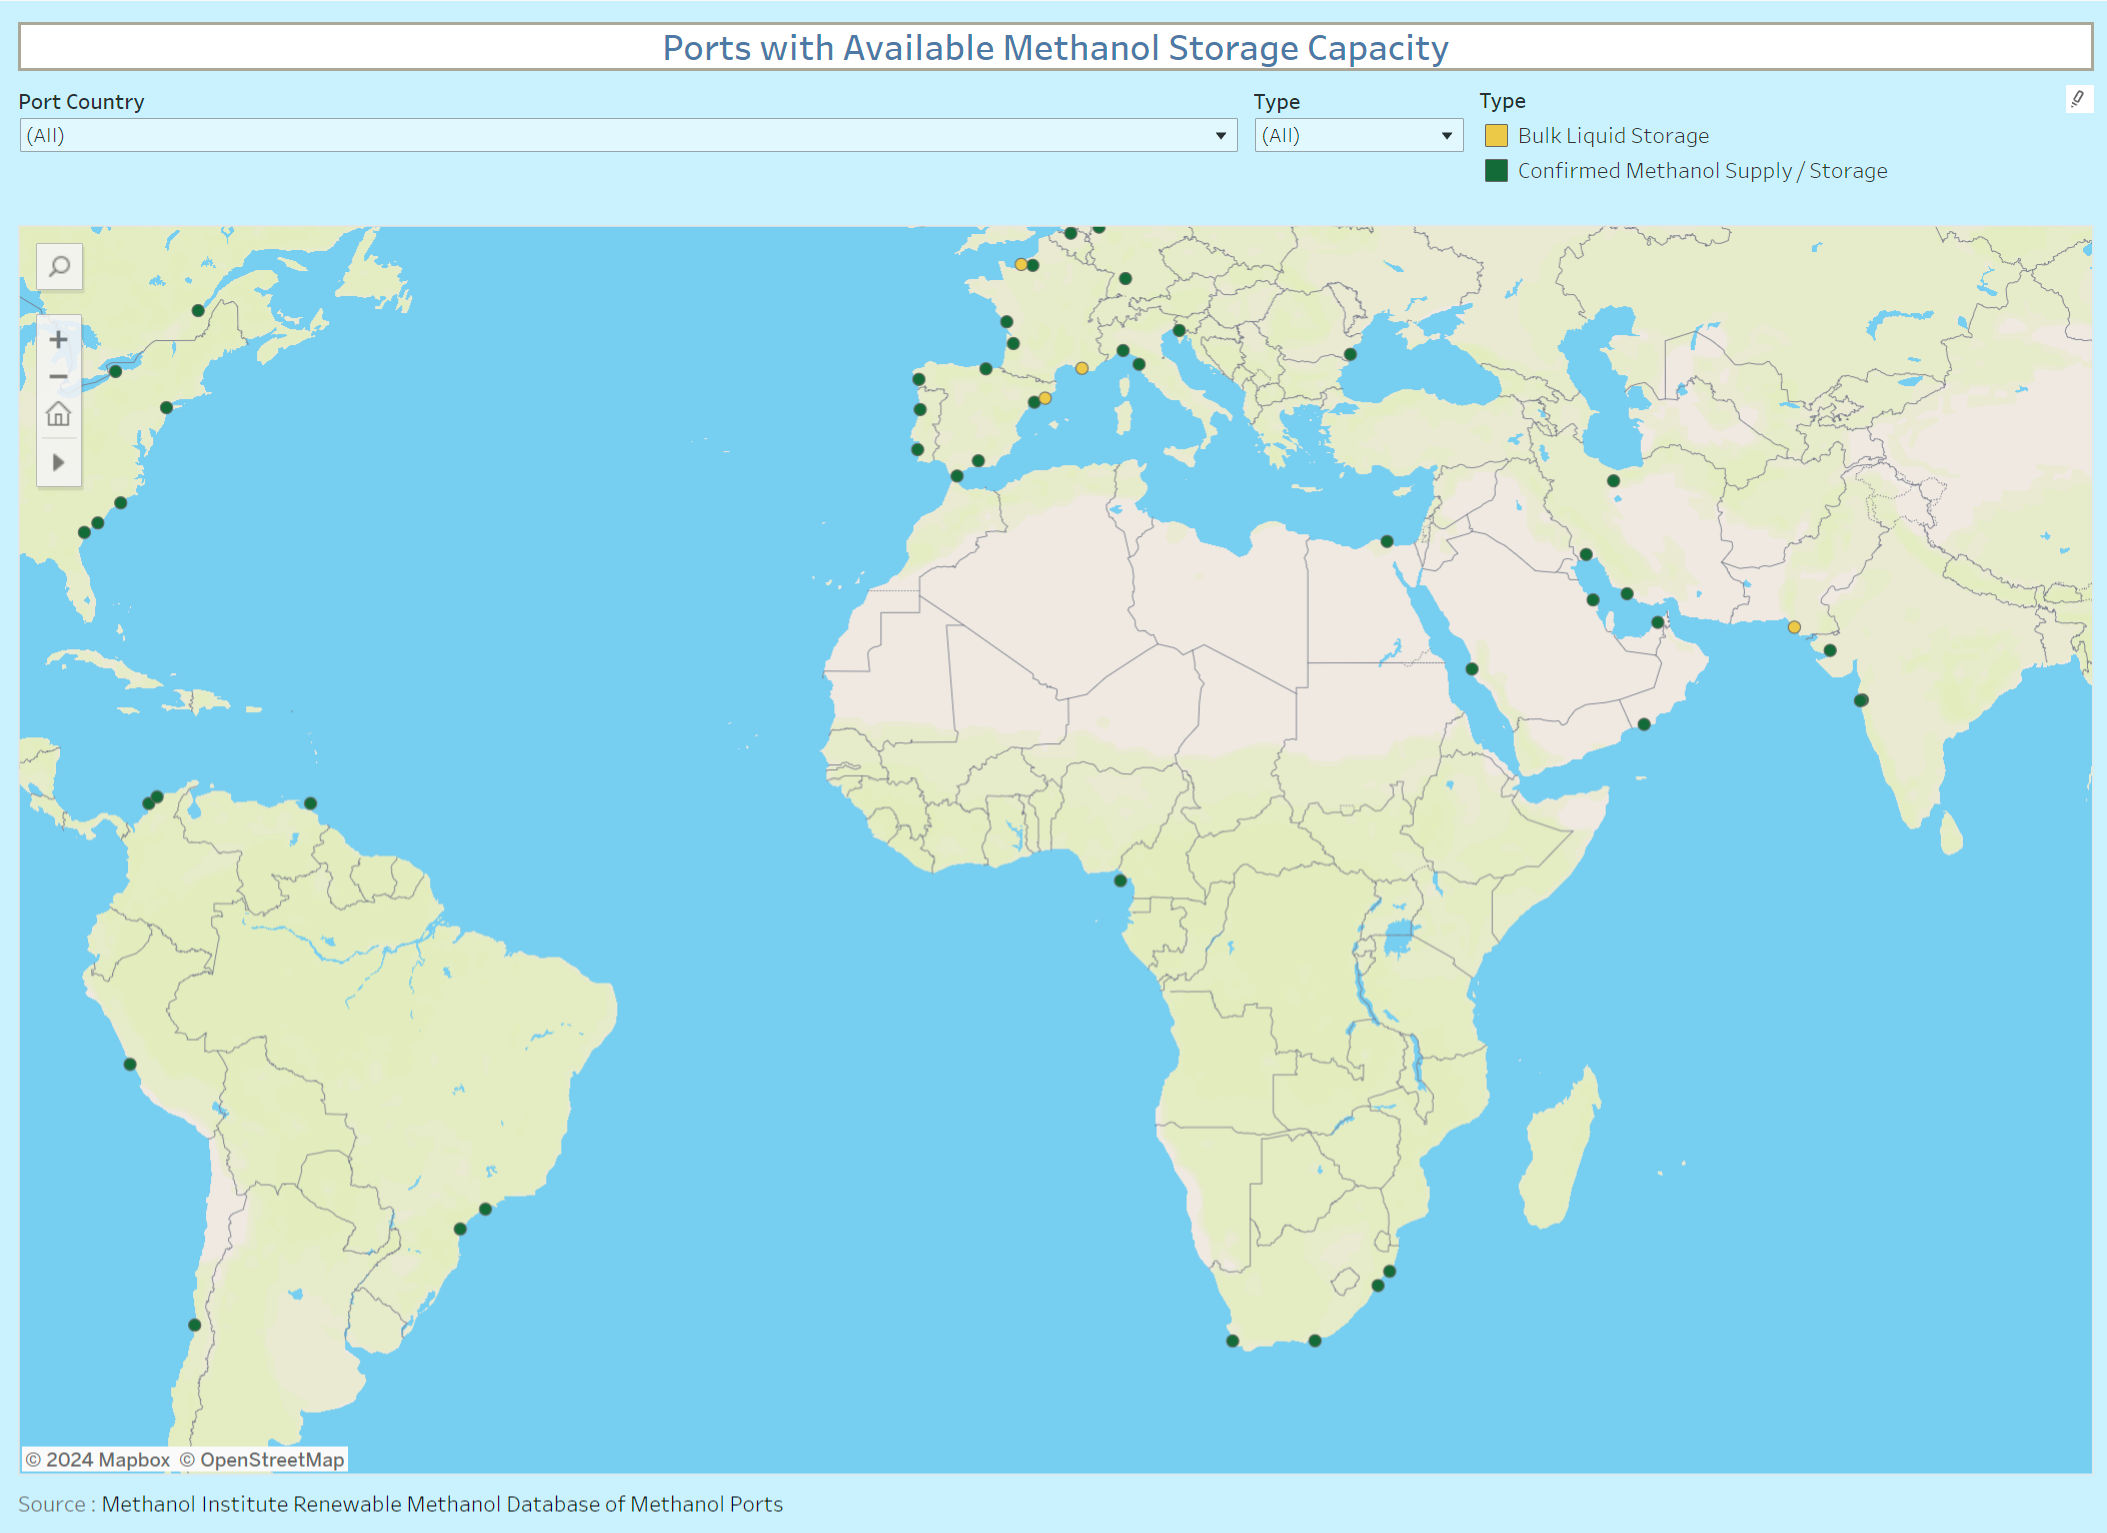Click the green port marker in Peru
The width and height of the screenshot is (2107, 1533).
tap(130, 1064)
